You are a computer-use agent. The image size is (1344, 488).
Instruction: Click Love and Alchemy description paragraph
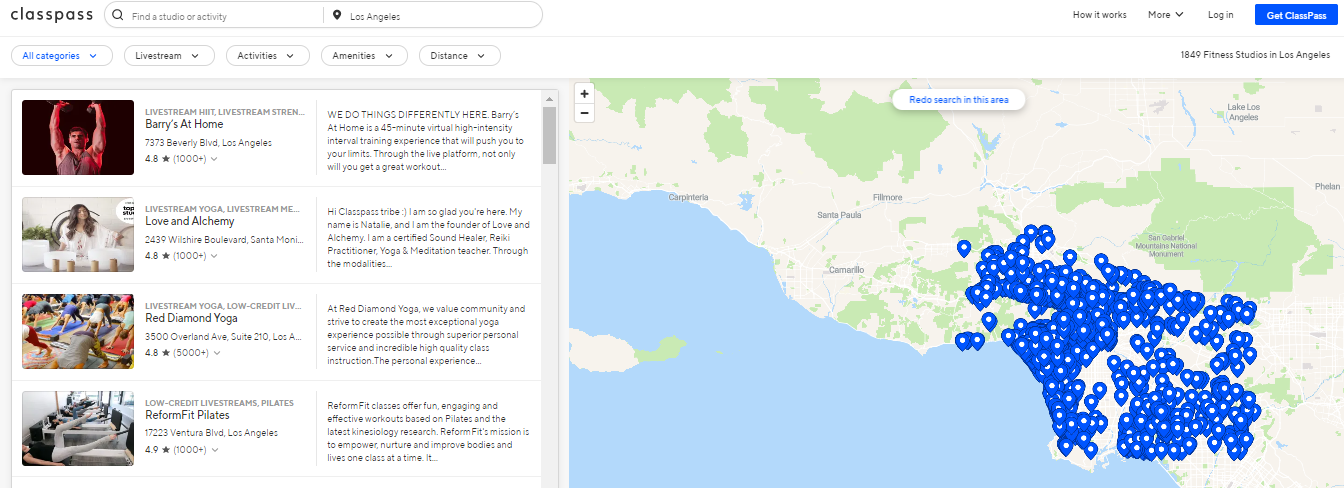[428, 238]
